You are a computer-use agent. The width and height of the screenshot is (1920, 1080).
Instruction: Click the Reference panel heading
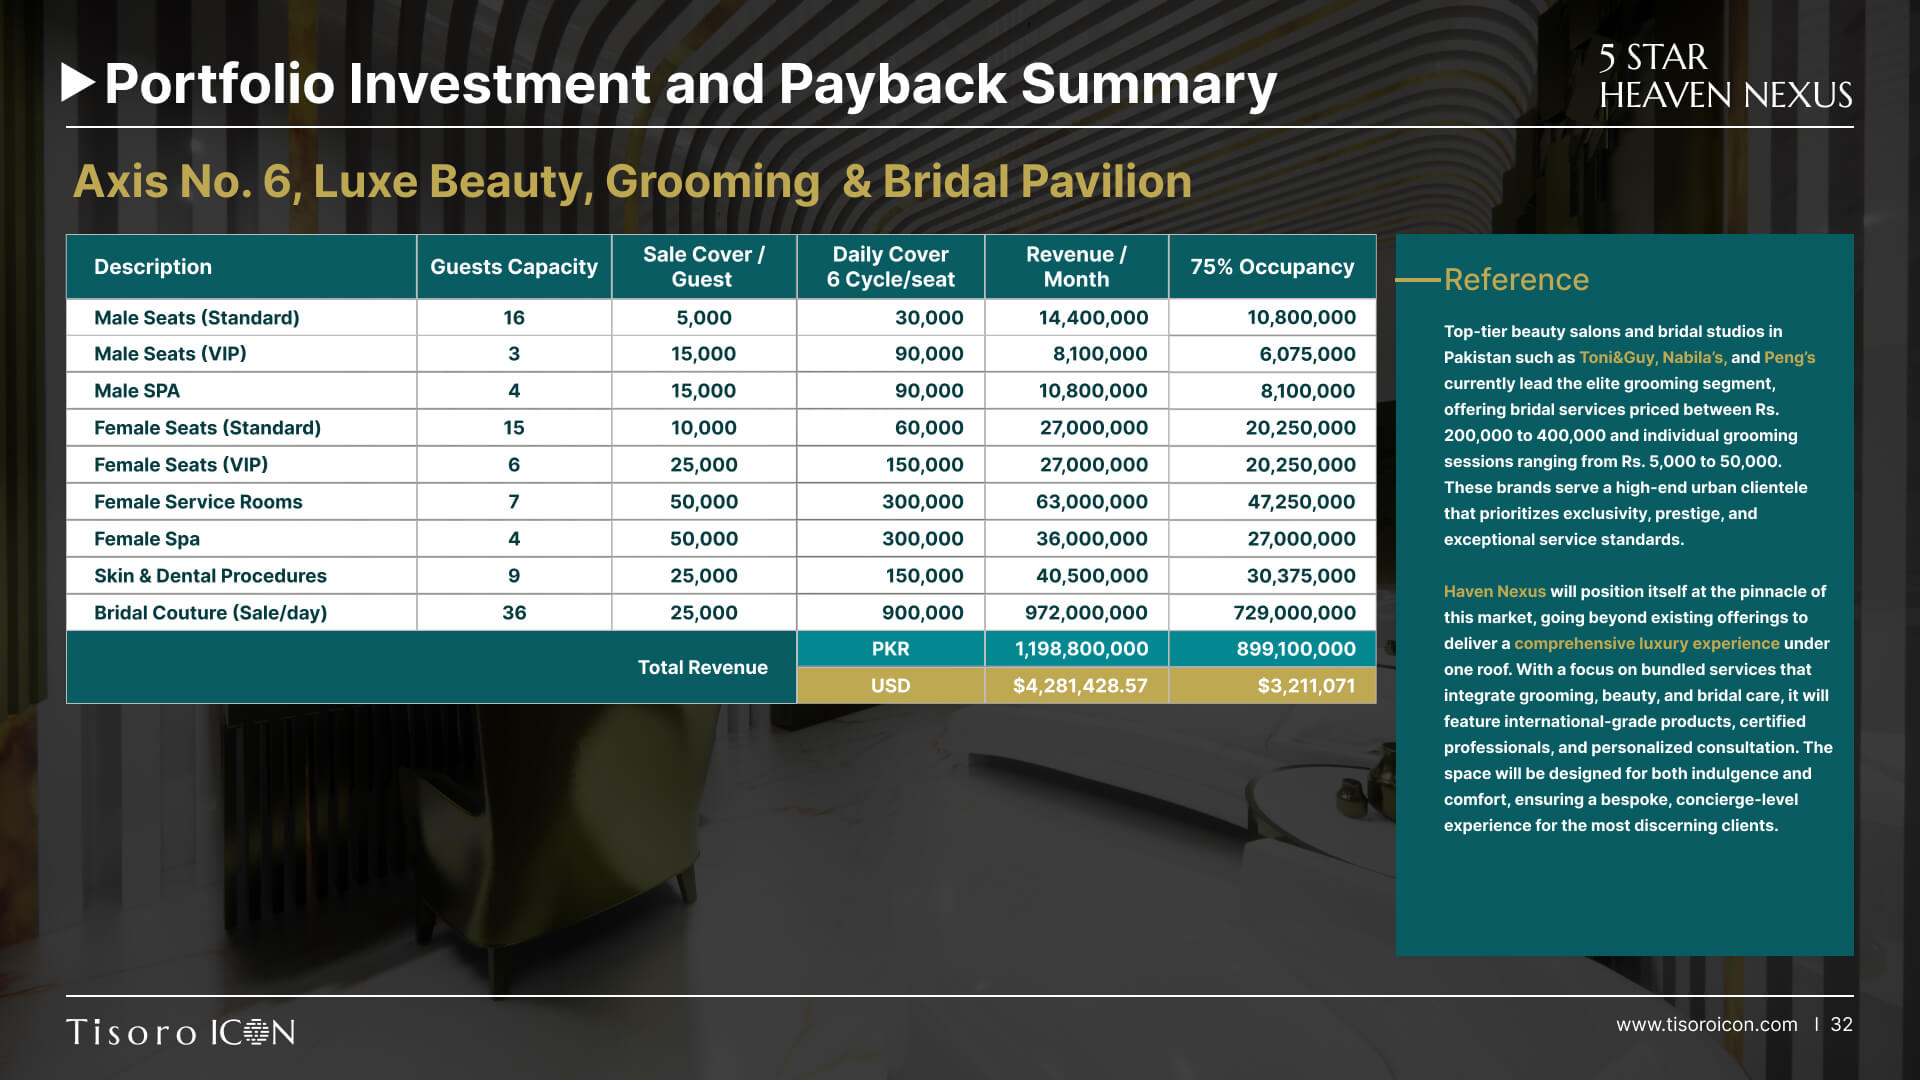(x=1516, y=280)
